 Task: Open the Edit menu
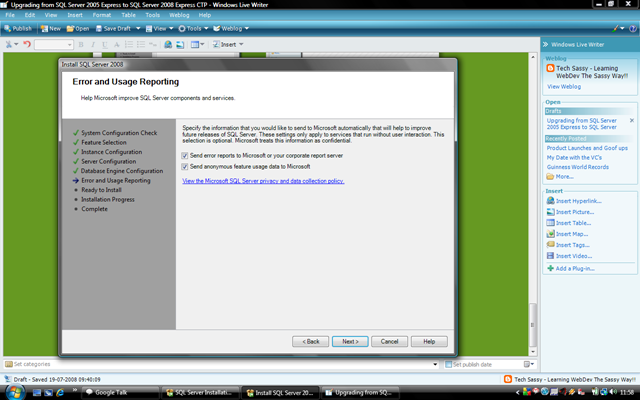click(30, 15)
